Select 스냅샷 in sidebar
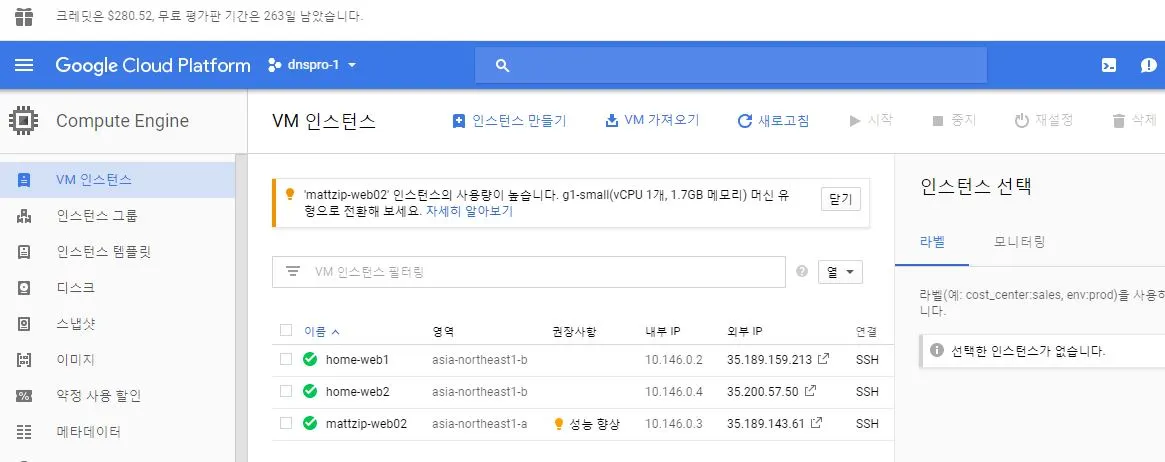The image size is (1165, 462). (76, 324)
